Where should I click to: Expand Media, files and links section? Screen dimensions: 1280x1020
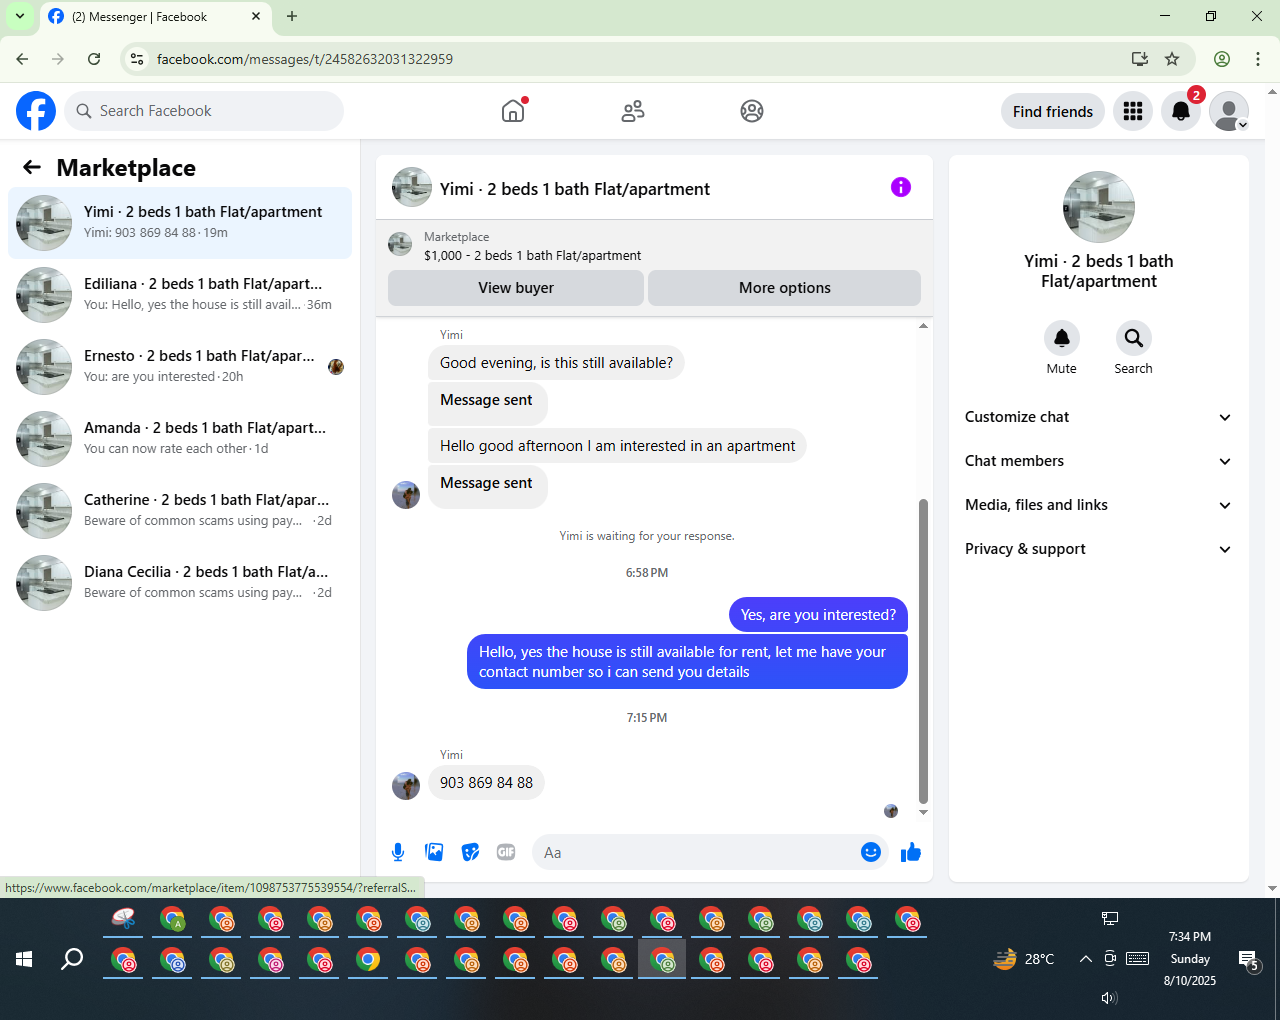click(x=1098, y=505)
